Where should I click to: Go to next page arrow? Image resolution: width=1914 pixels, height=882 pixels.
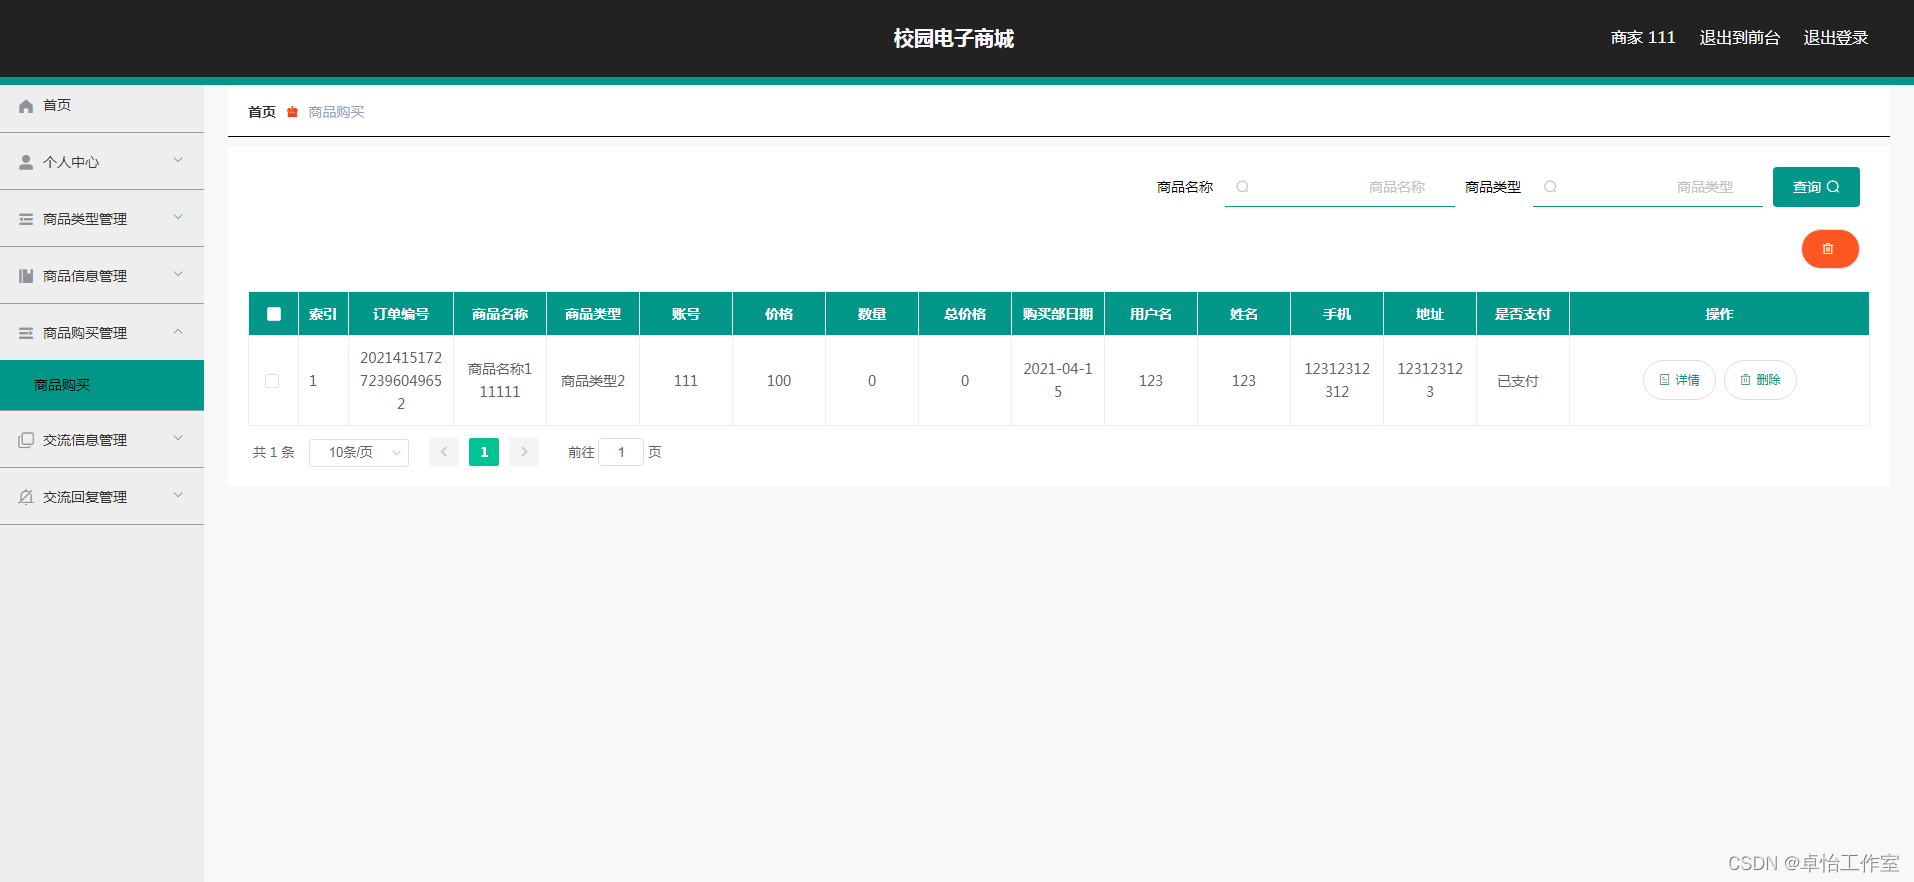524,452
